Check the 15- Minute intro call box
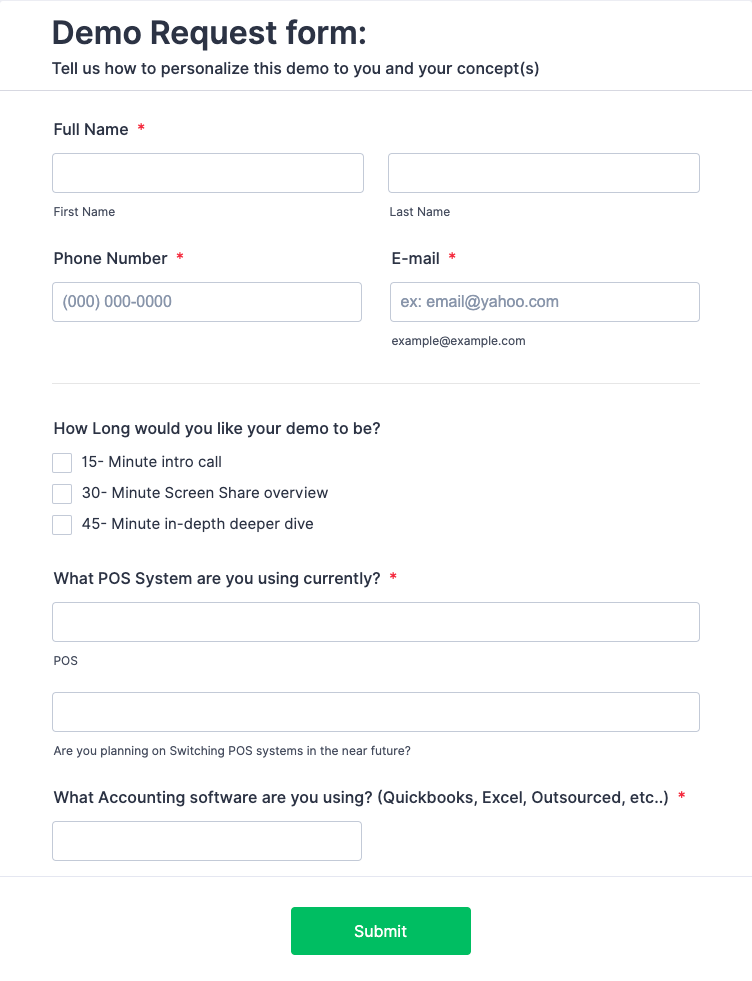The image size is (752, 981). click(62, 463)
